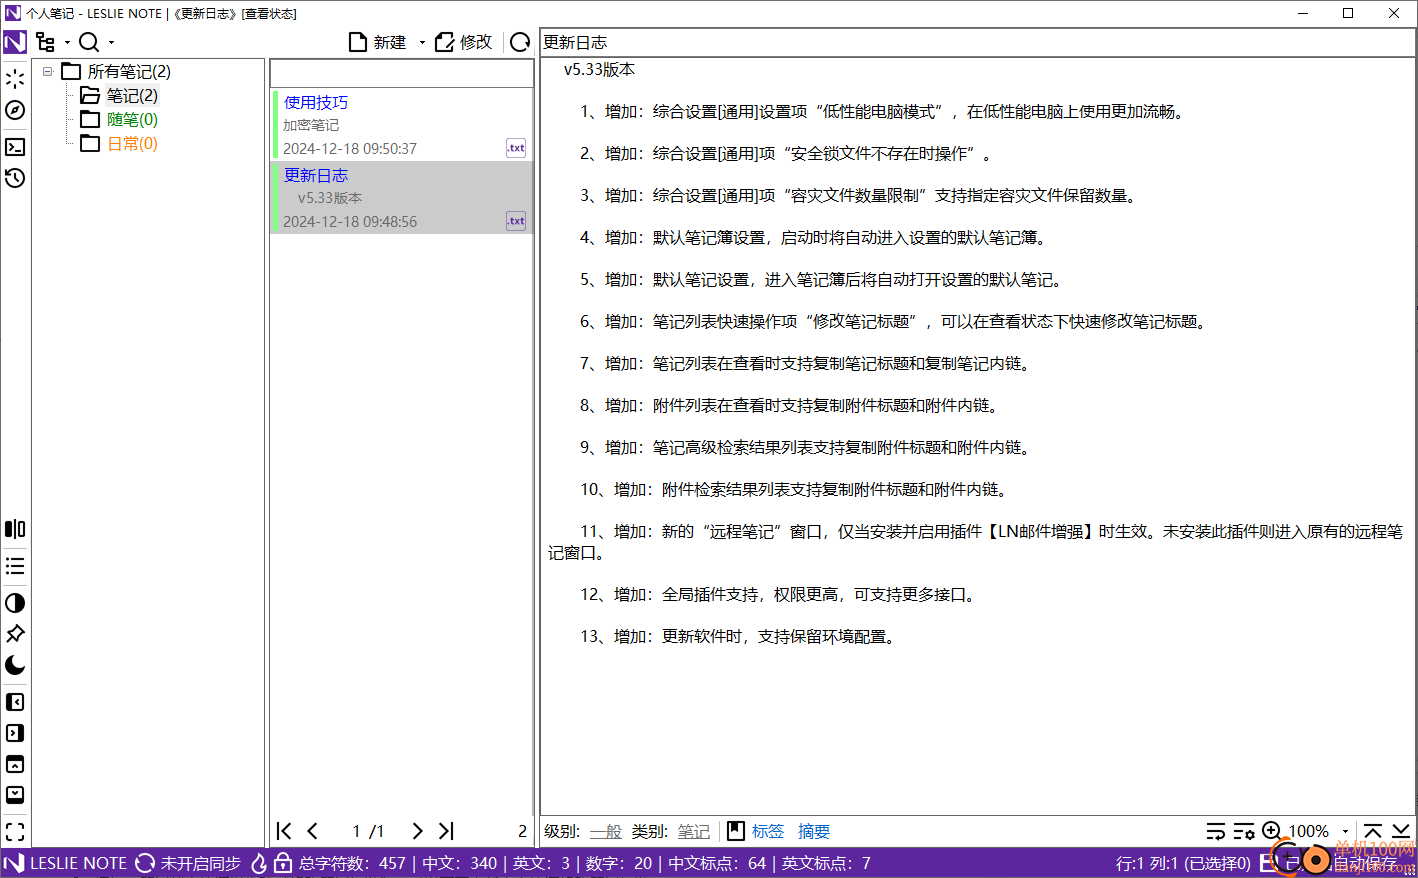The image size is (1418, 878).
Task: Open the history clock icon
Action: (x=15, y=178)
